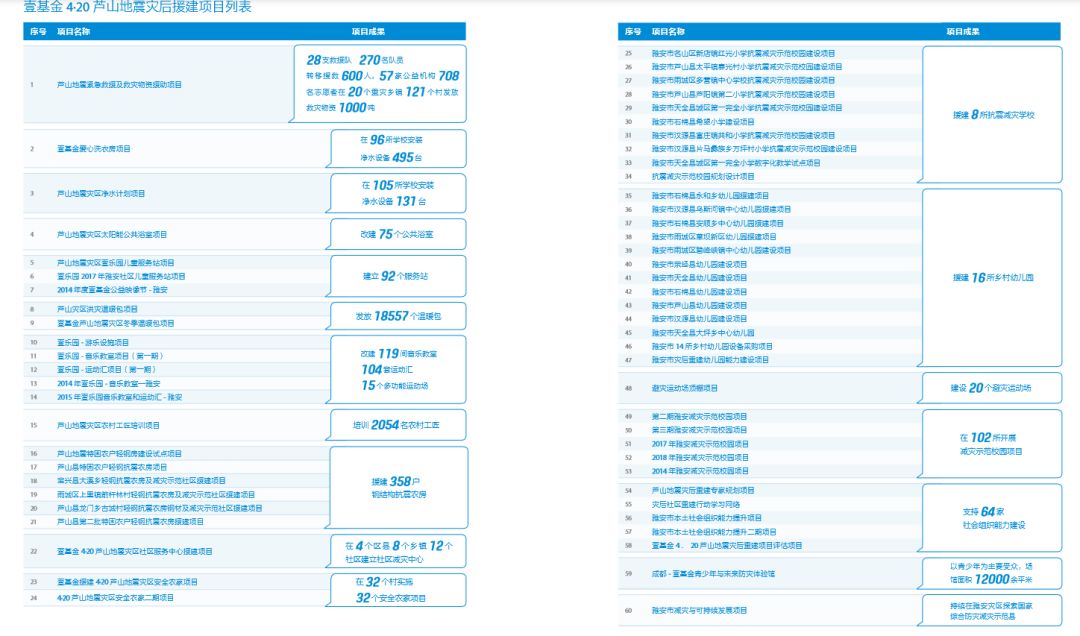Click the result '社区建立社区减灾中心' in row 22
The height and width of the screenshot is (636, 1080).
384,560
